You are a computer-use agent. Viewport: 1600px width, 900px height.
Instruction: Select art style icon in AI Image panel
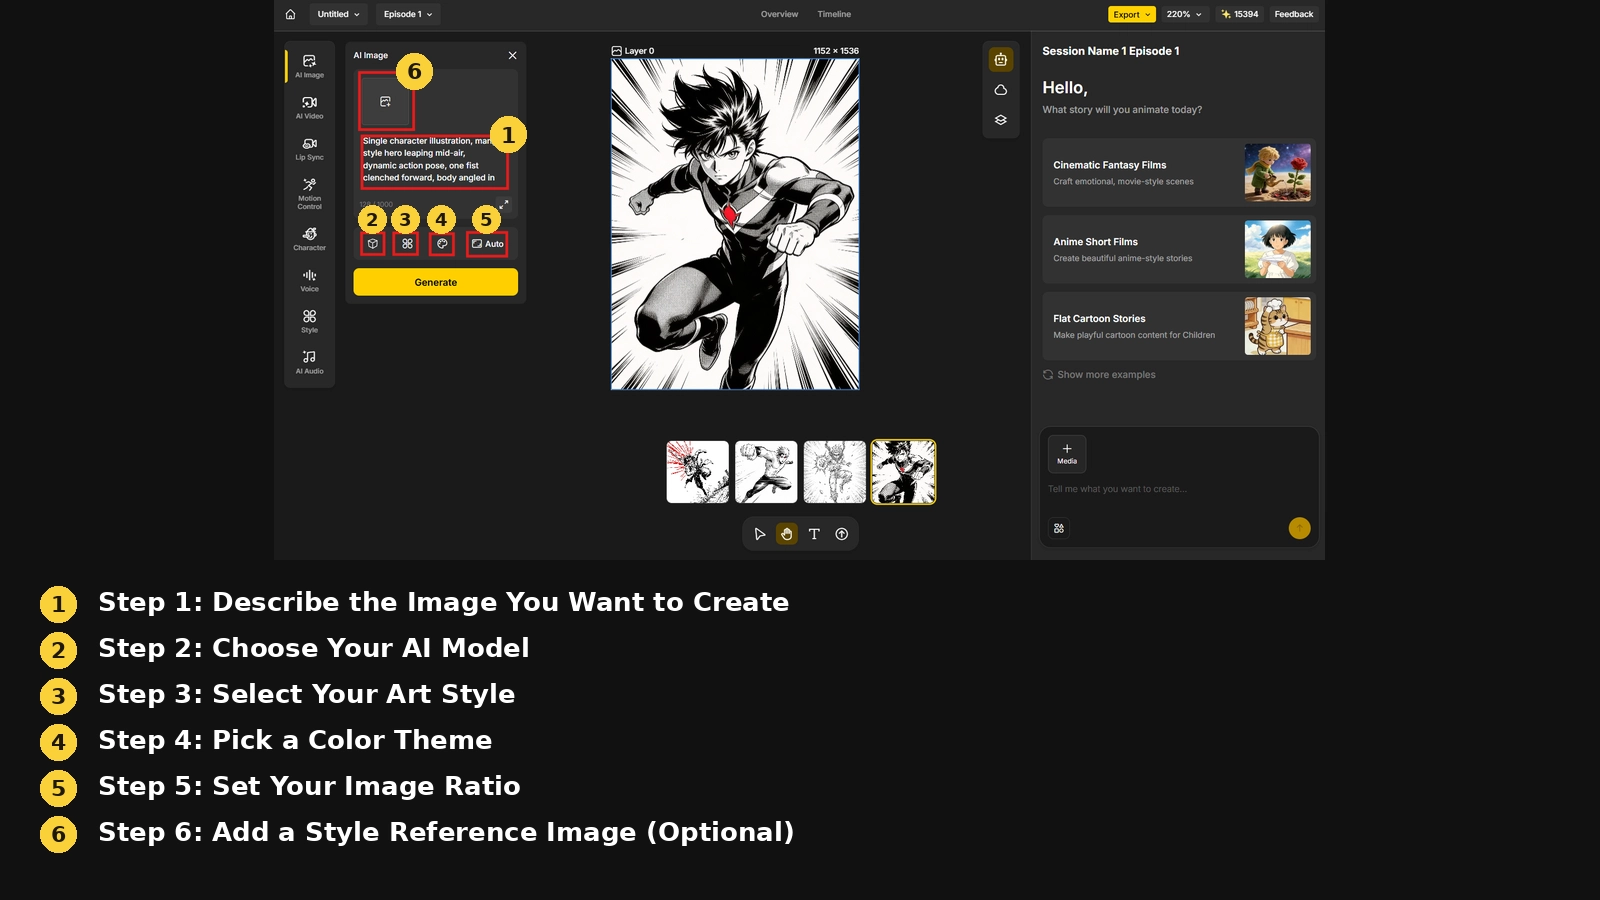(x=407, y=244)
